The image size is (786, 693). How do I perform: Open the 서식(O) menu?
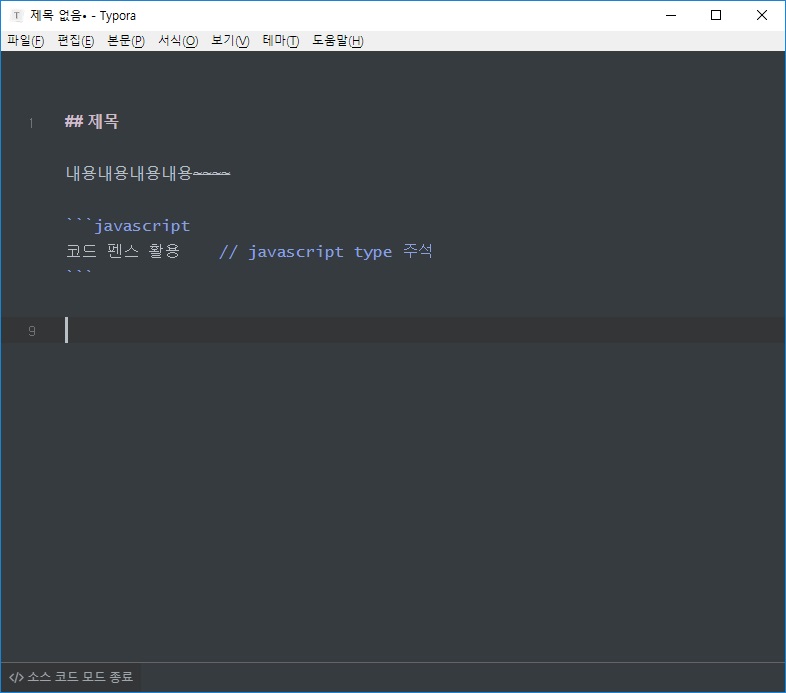178,41
